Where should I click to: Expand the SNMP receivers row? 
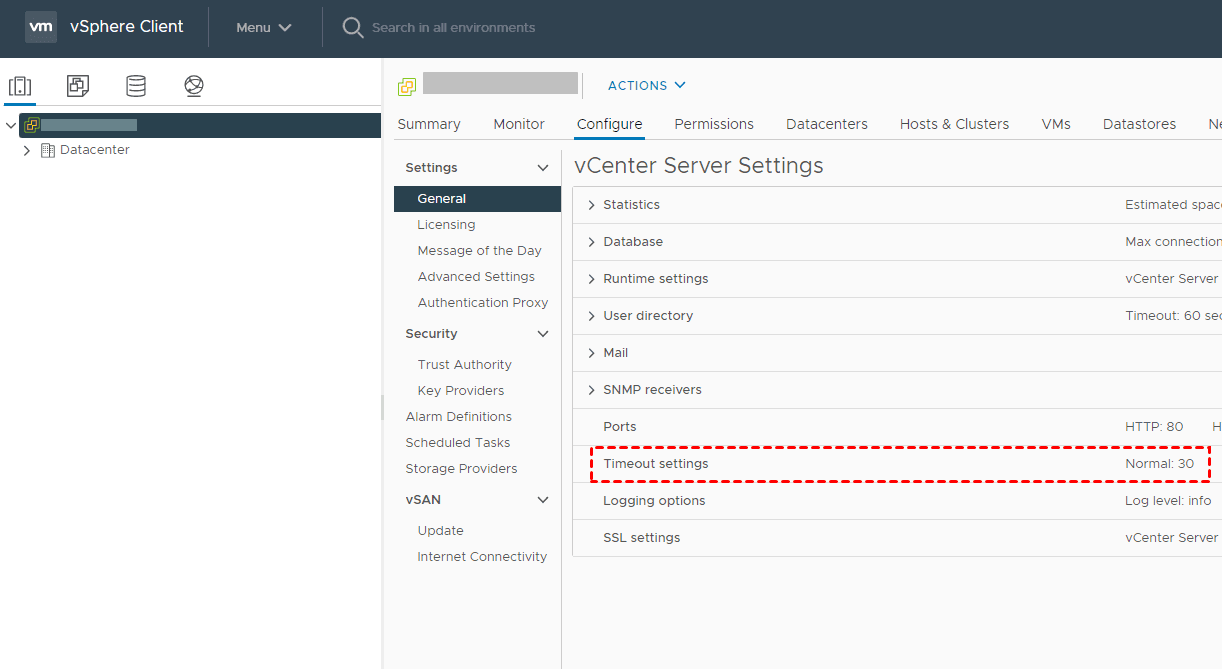[592, 390]
